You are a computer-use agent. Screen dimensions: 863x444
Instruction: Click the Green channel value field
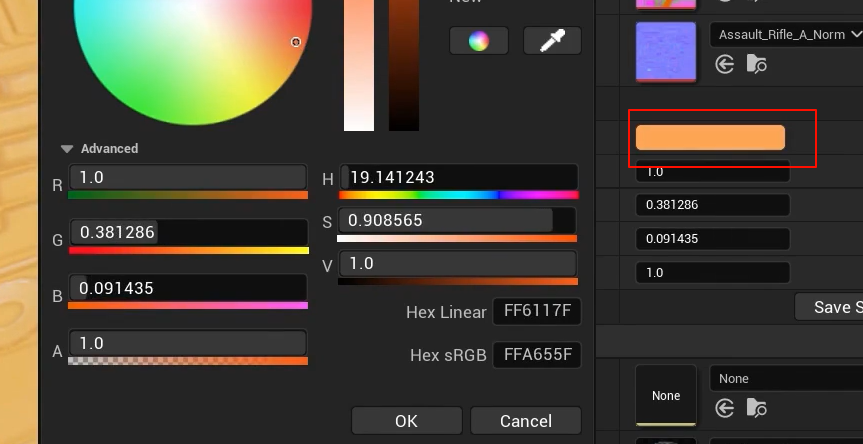point(187,233)
